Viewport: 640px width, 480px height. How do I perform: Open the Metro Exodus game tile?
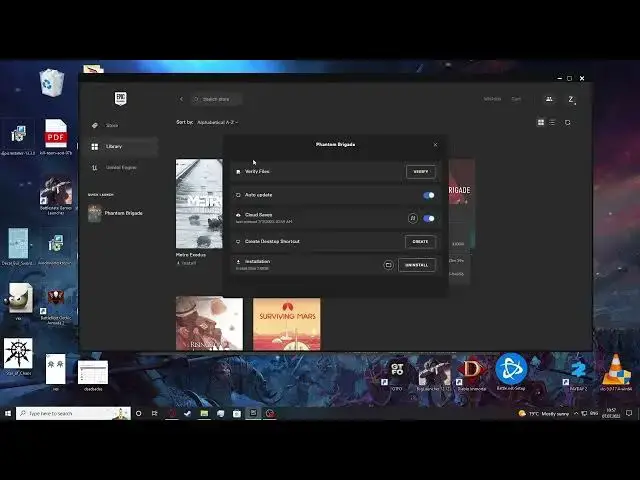tap(199, 204)
